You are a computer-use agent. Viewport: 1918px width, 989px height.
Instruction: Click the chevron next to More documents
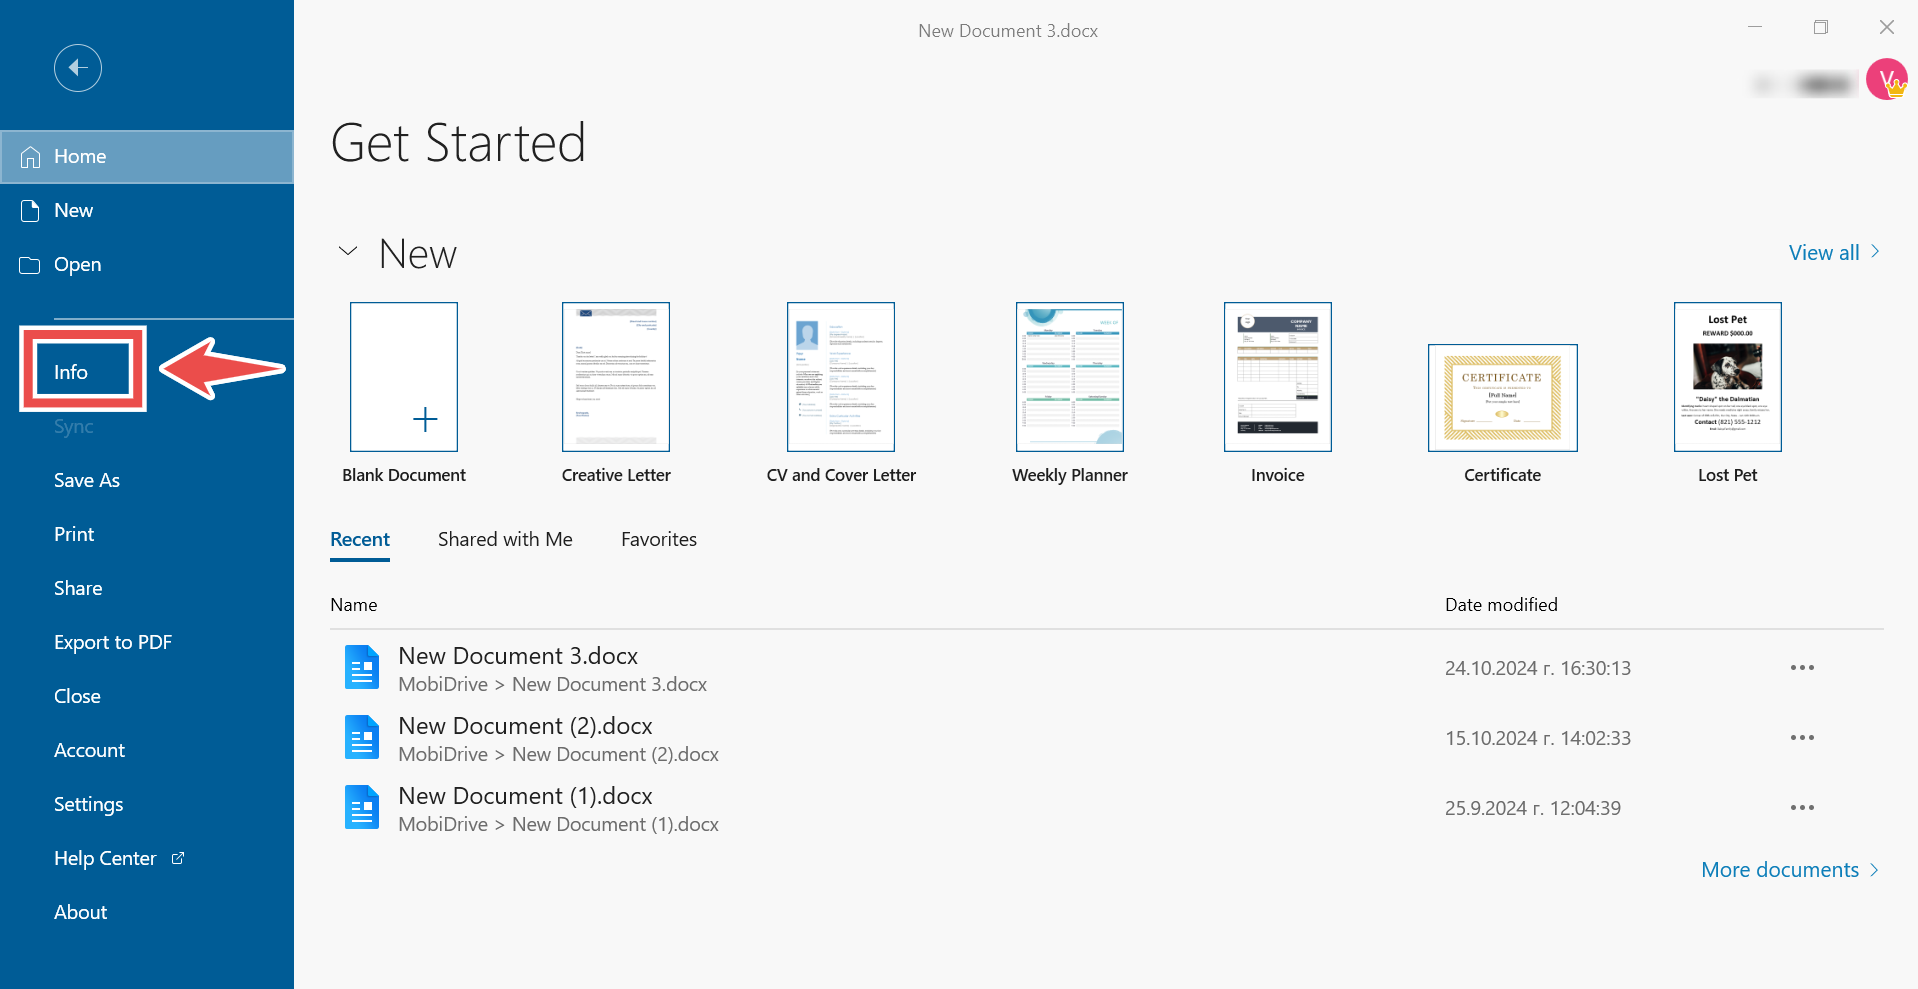coord(1874,870)
